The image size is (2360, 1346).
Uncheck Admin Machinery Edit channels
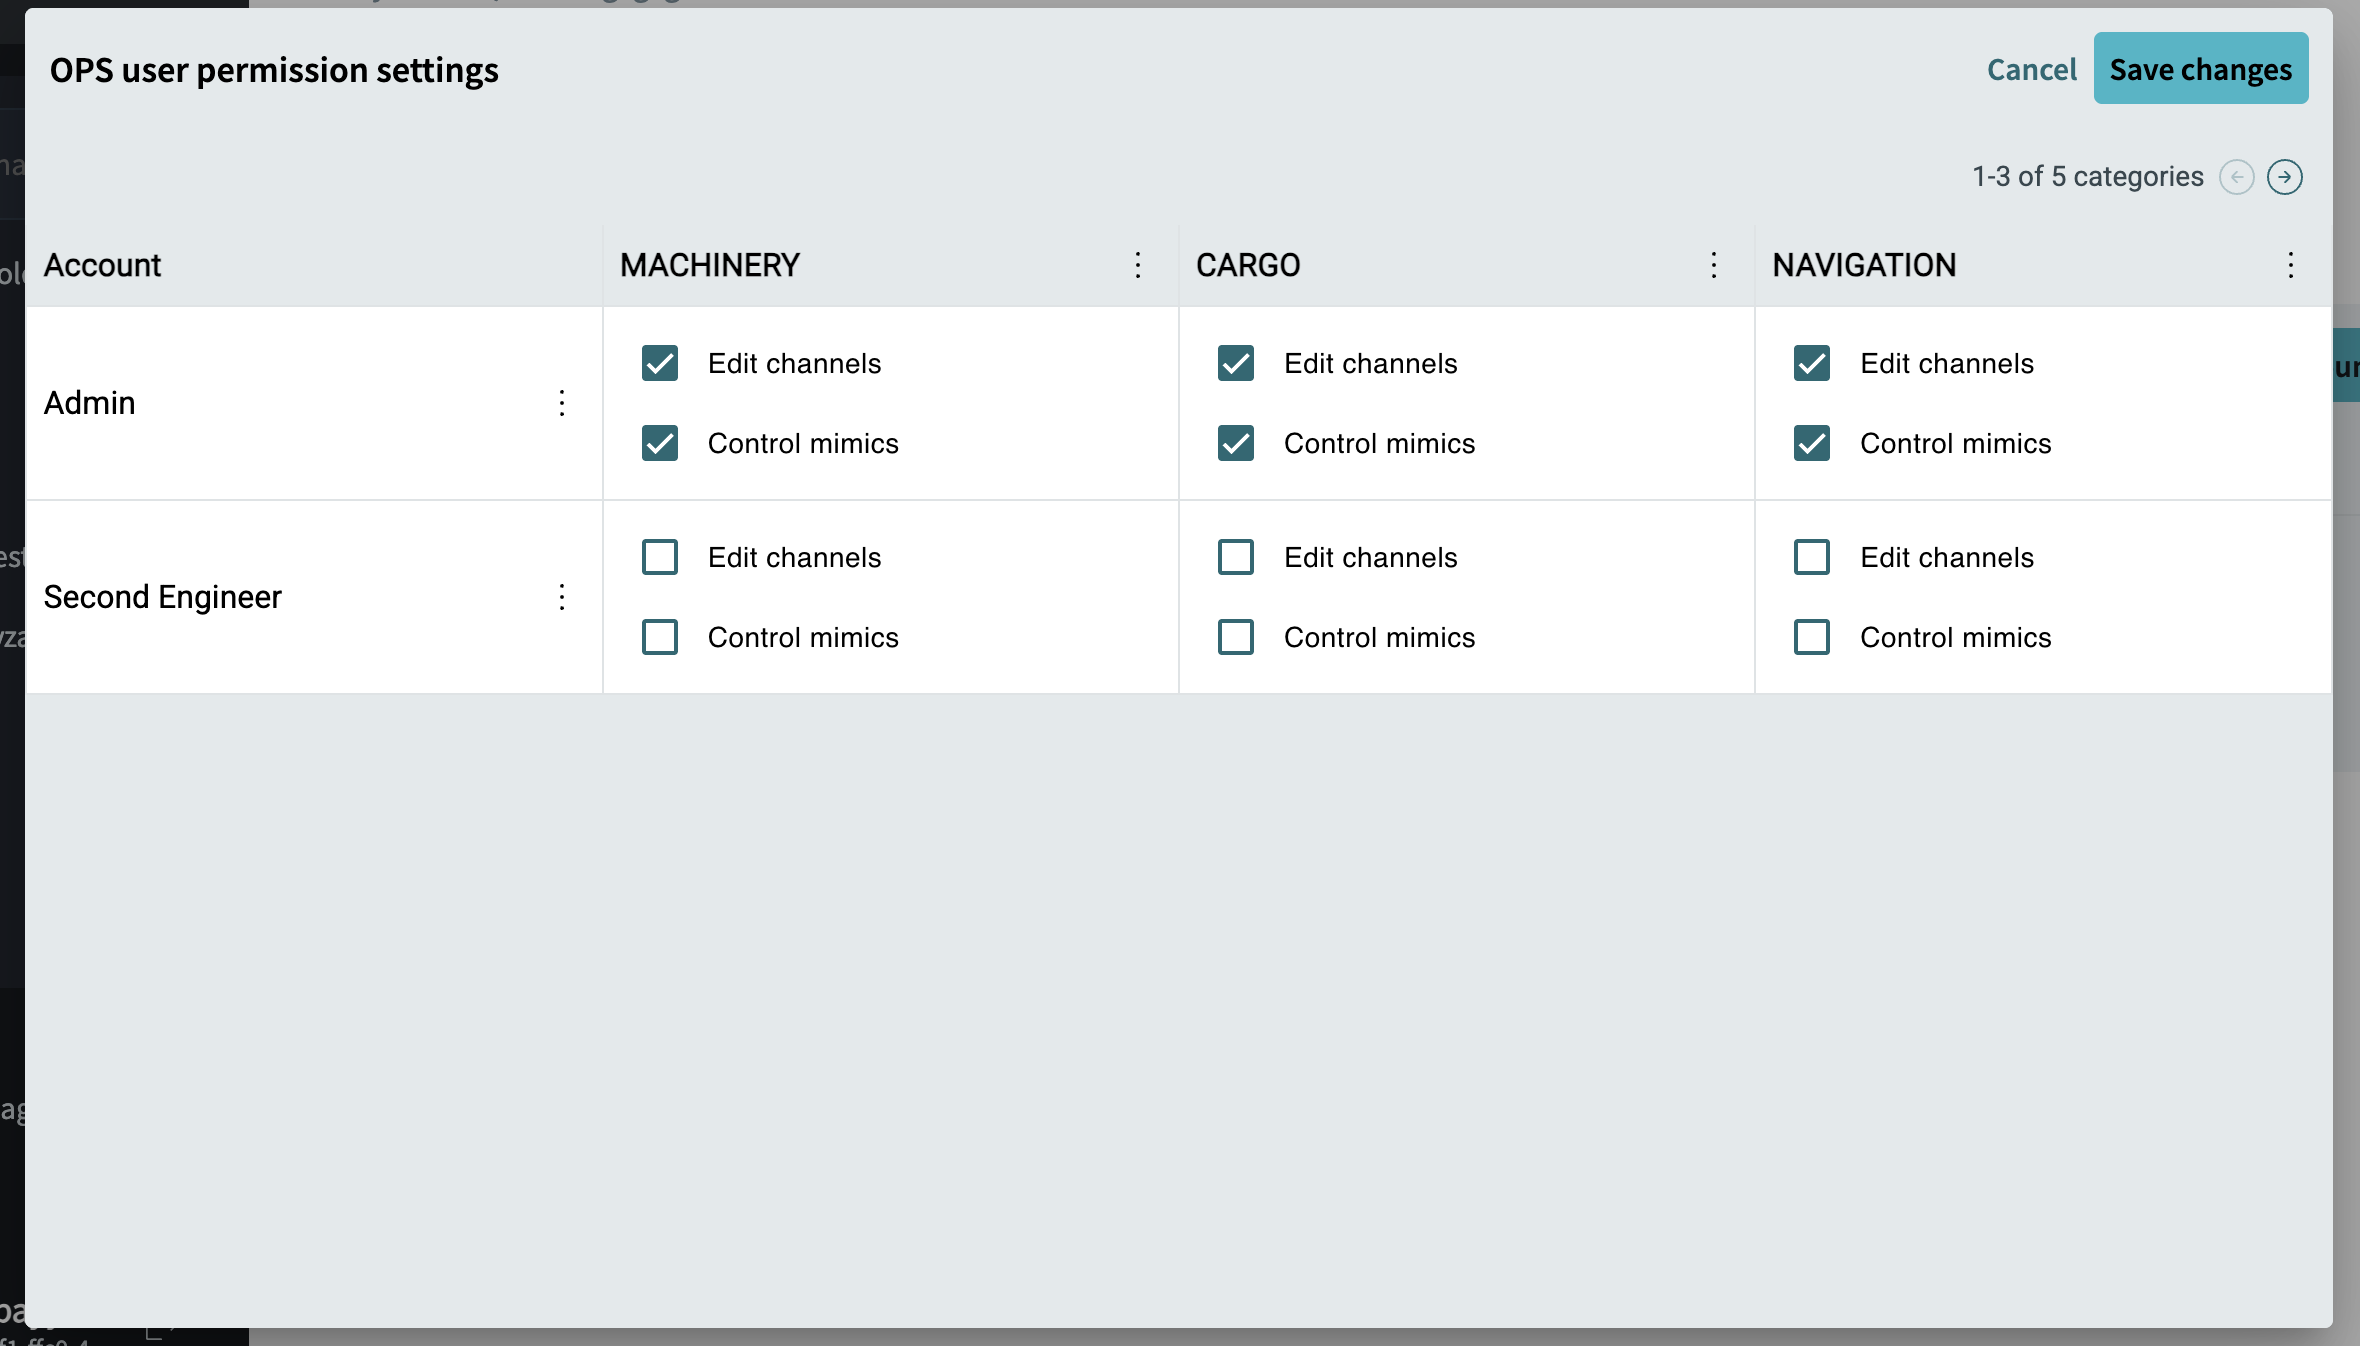coord(660,363)
